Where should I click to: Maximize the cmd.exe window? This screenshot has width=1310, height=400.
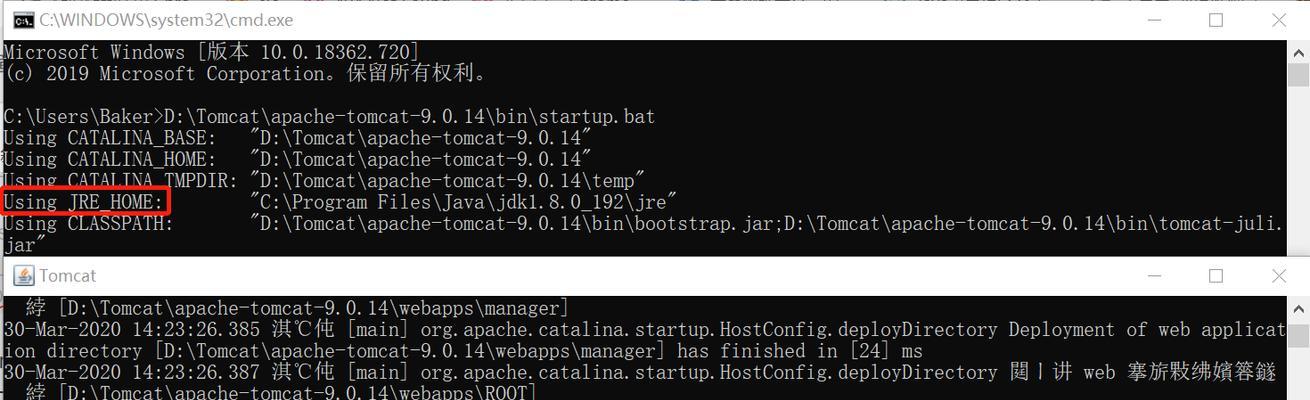(x=1216, y=20)
